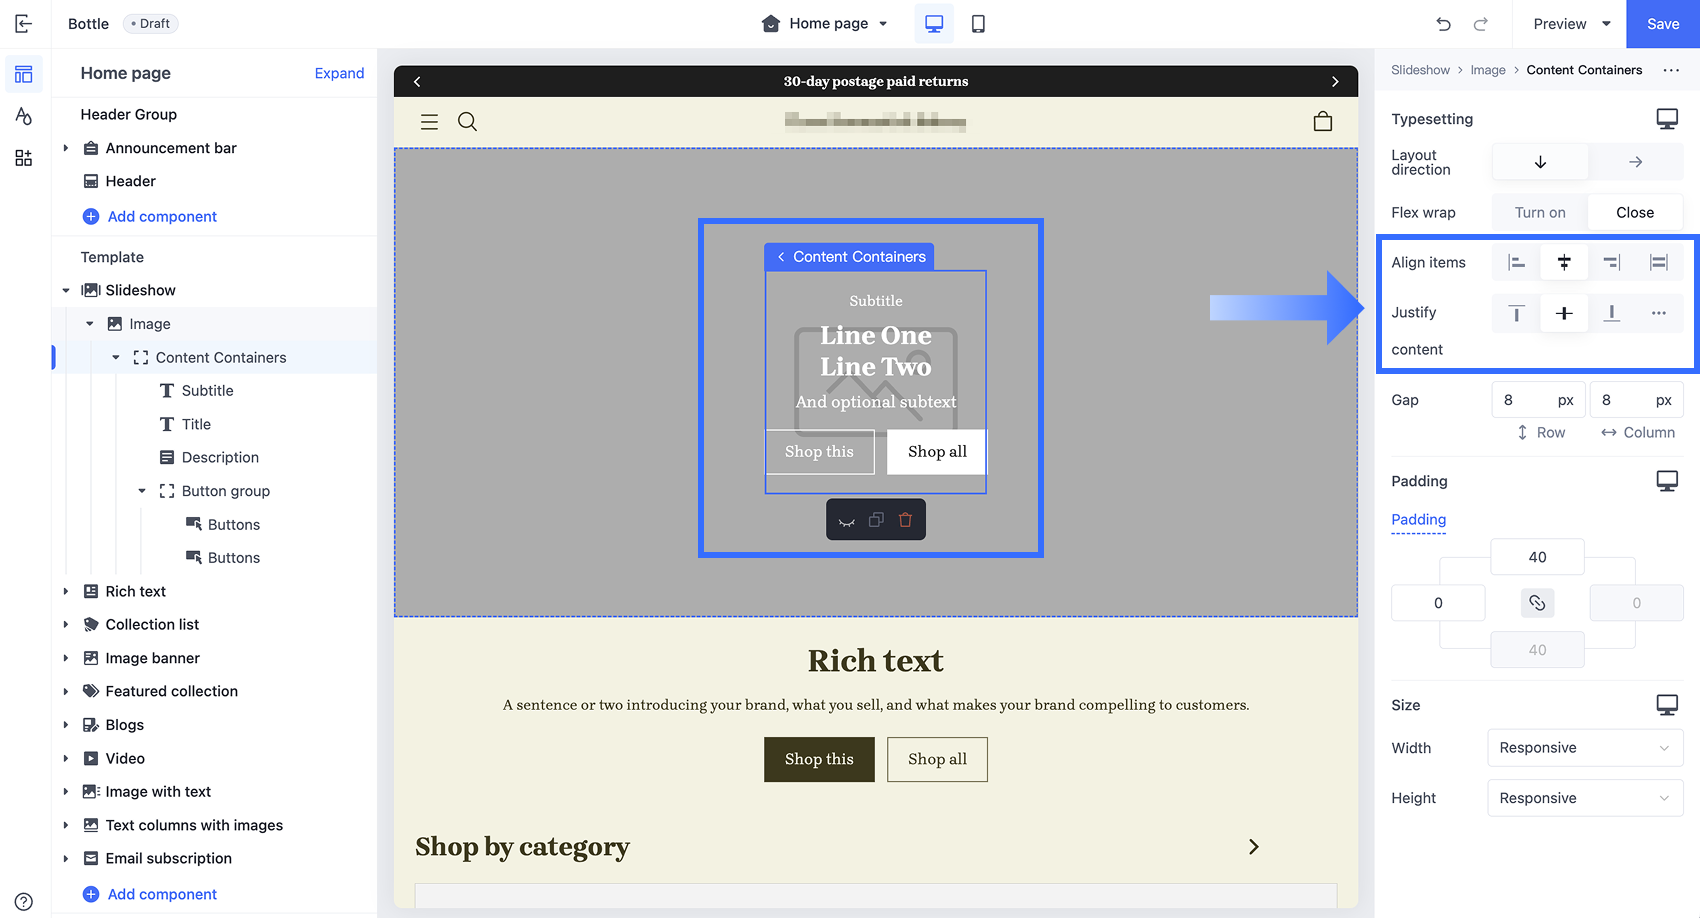Click the Typesetting device monitor icon
The height and width of the screenshot is (918, 1700).
1667,119
